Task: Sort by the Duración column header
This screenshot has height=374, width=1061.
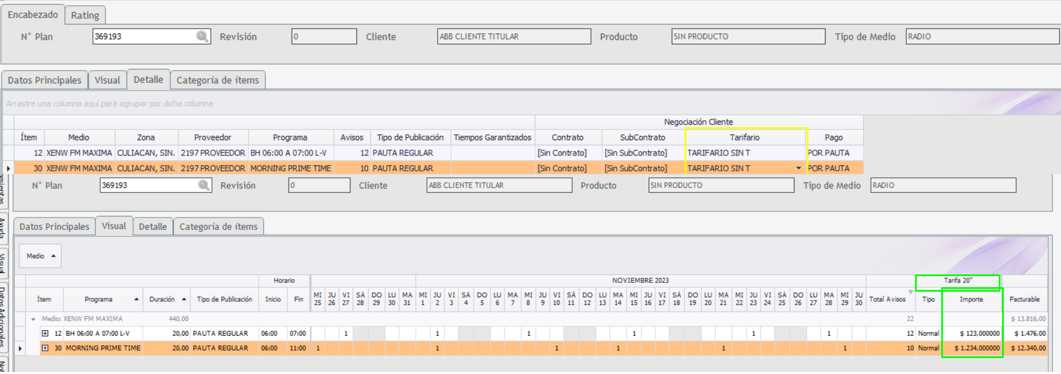Action: point(167,299)
